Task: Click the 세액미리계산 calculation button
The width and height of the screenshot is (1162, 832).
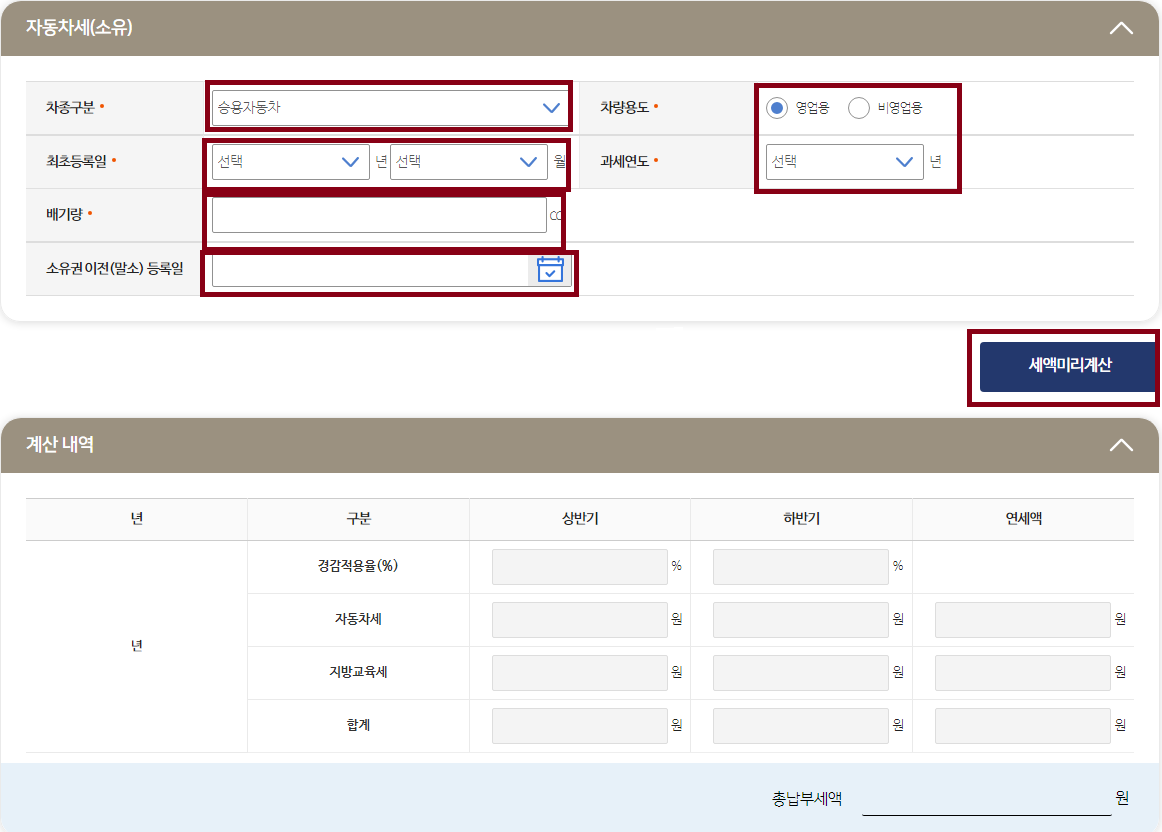Action: coord(1065,367)
